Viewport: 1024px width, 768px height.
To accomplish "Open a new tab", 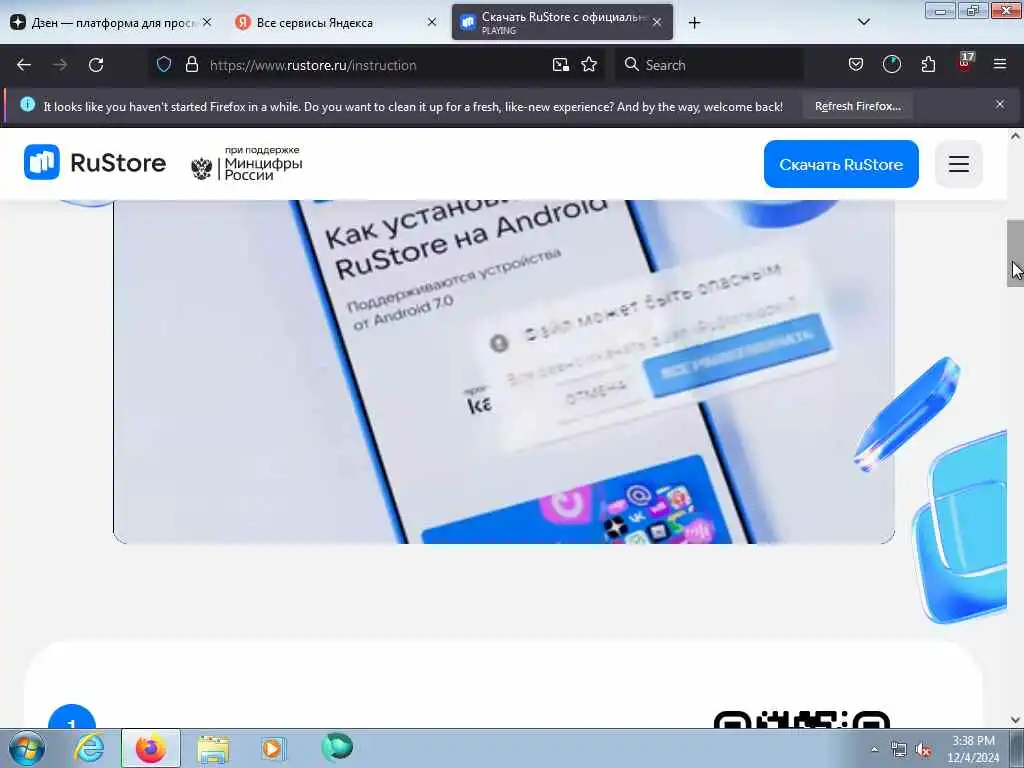I will click(x=694, y=23).
